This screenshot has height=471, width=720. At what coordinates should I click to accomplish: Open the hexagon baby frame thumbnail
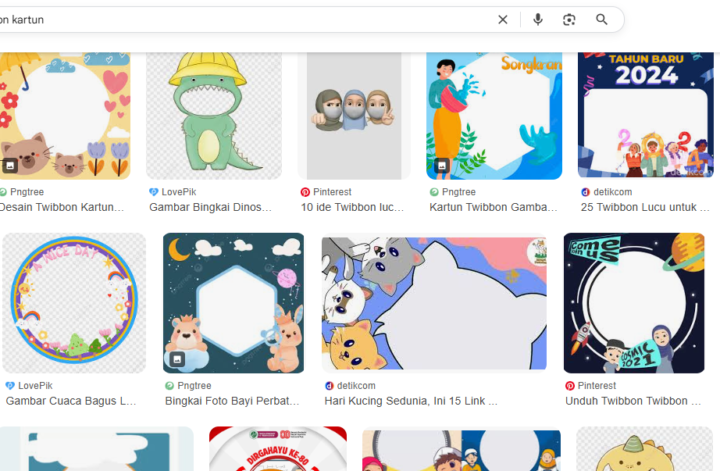coord(233,303)
